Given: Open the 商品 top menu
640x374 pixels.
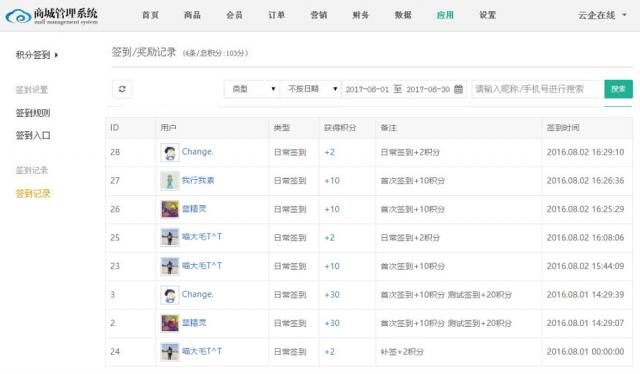Looking at the screenshot, I should coord(192,15).
